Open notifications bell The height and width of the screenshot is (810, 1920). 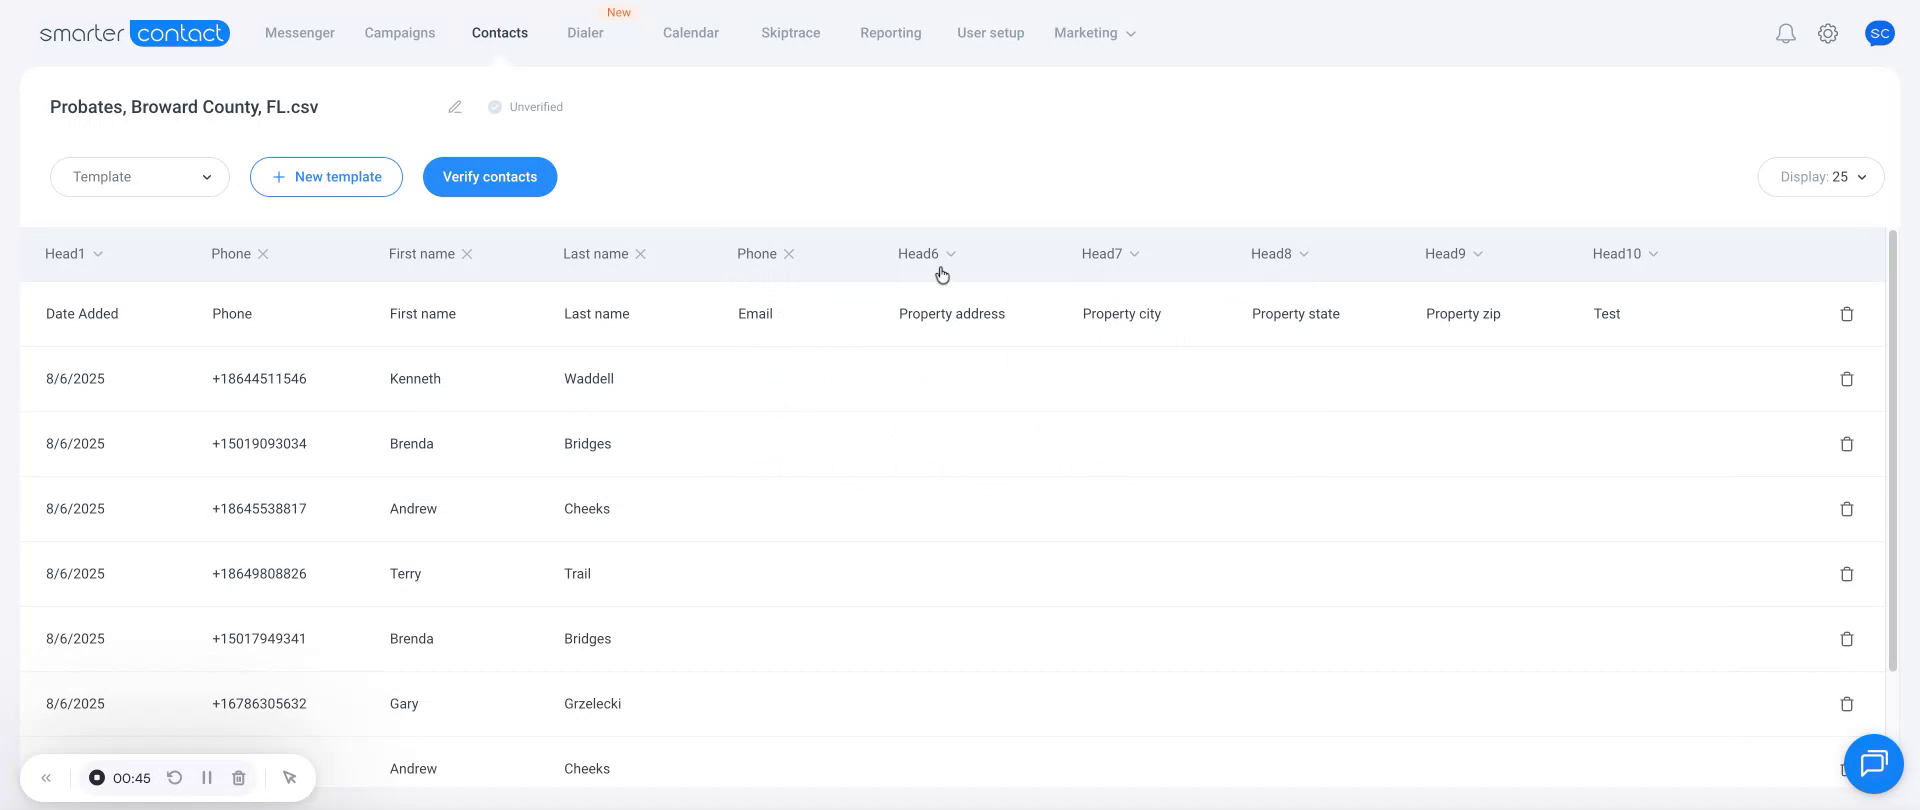pyautogui.click(x=1785, y=34)
